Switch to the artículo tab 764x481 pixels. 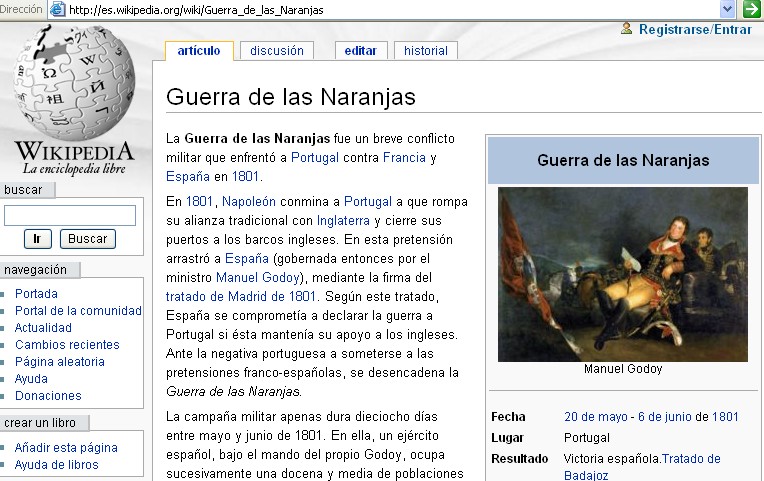click(199, 51)
